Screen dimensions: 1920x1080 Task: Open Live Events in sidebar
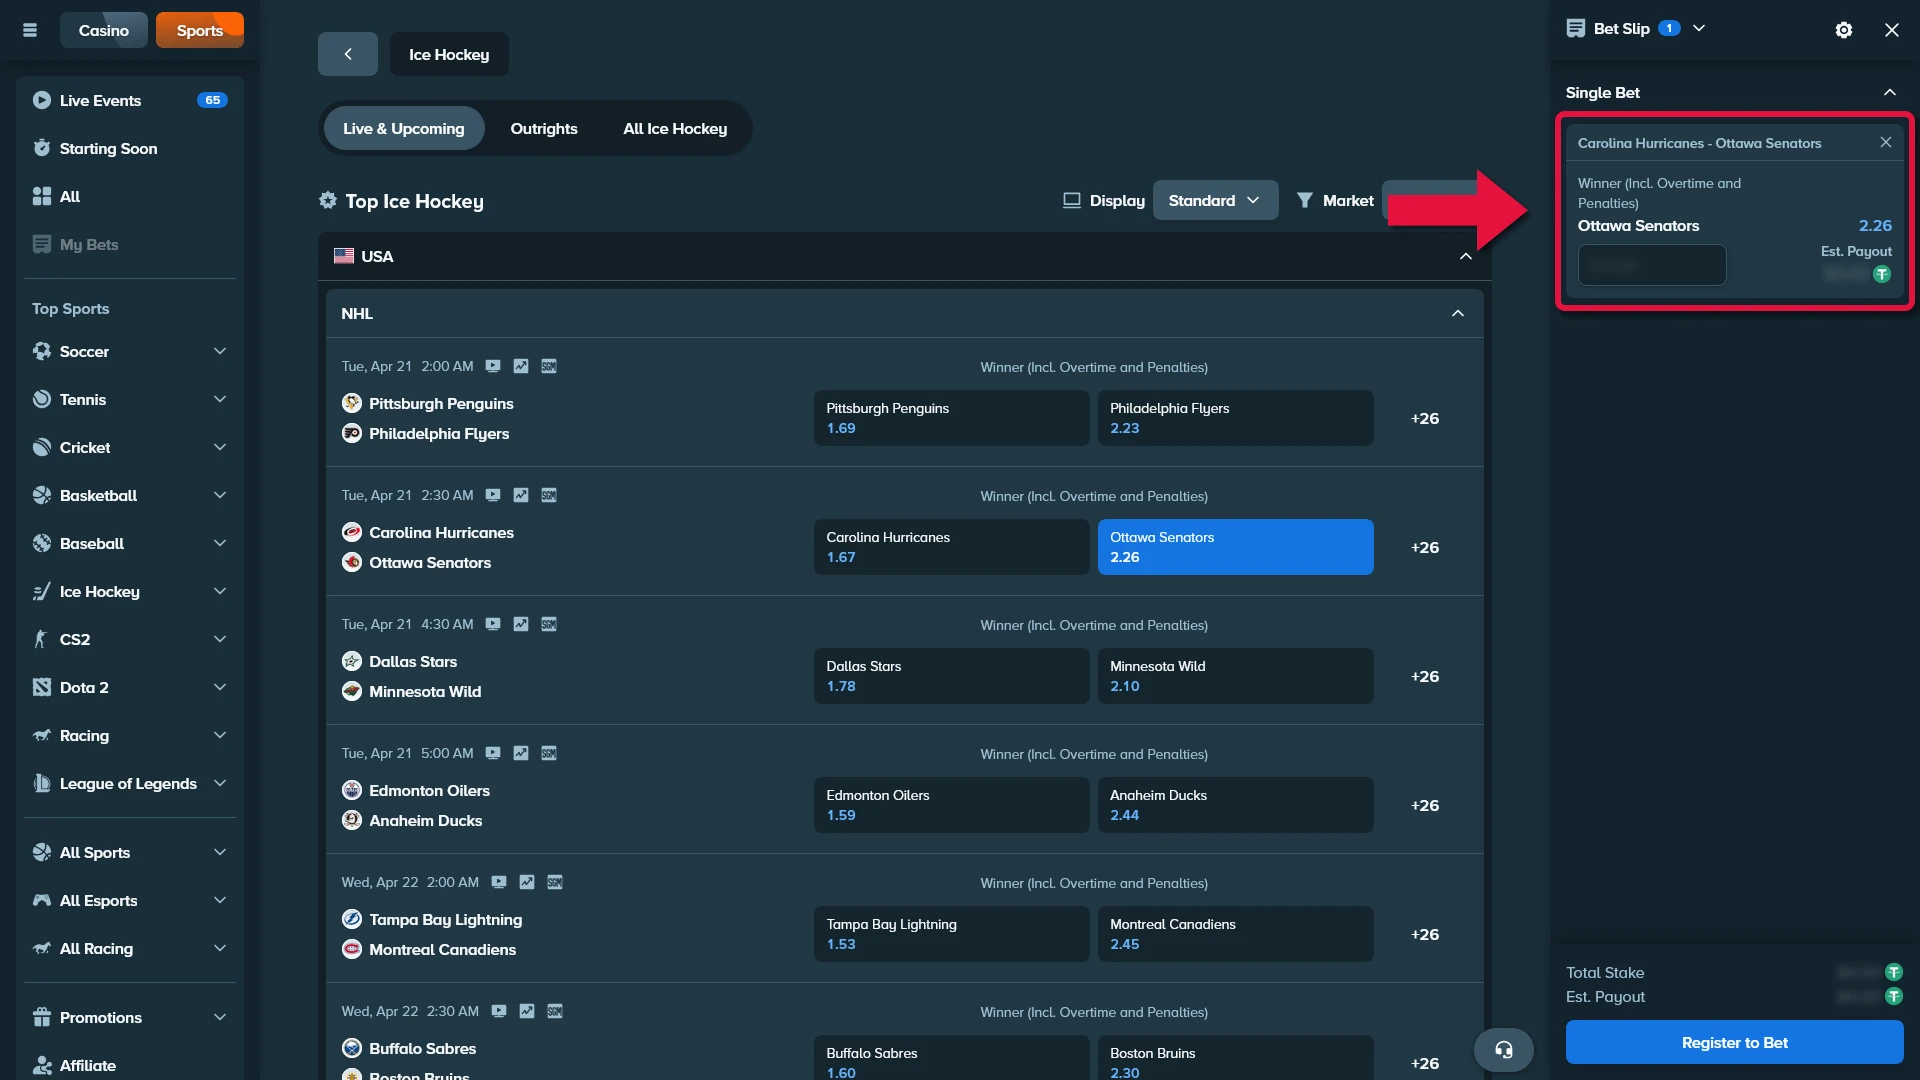[x=130, y=100]
